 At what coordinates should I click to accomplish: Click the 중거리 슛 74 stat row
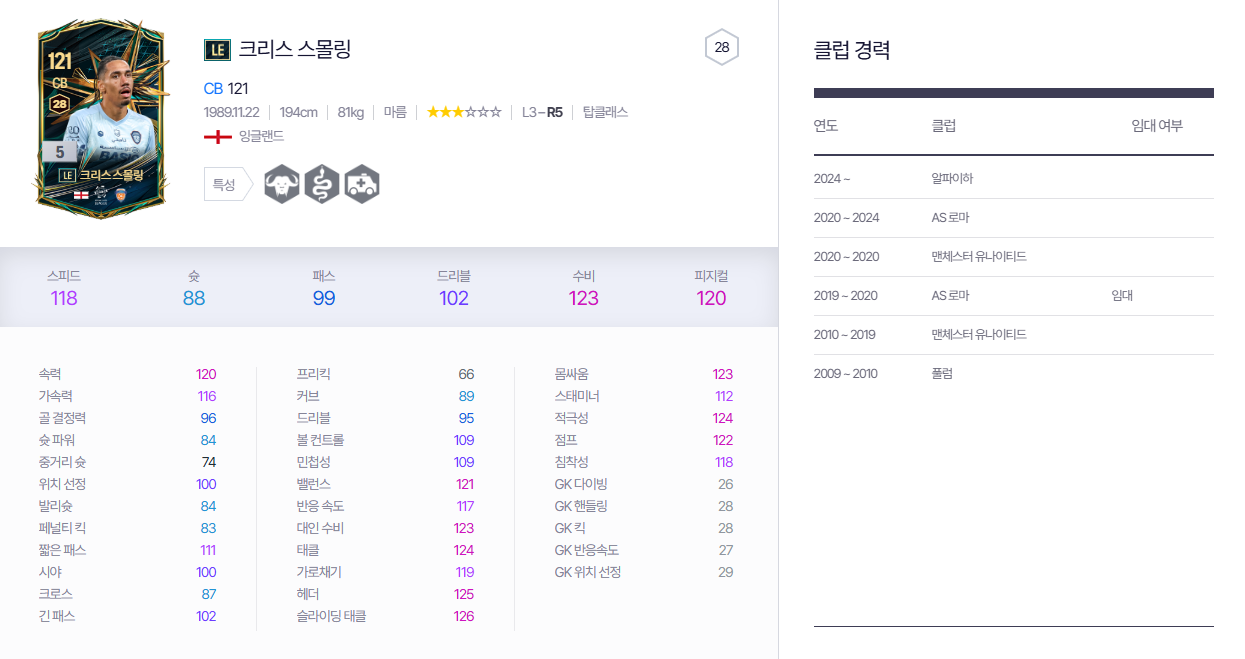pos(127,462)
